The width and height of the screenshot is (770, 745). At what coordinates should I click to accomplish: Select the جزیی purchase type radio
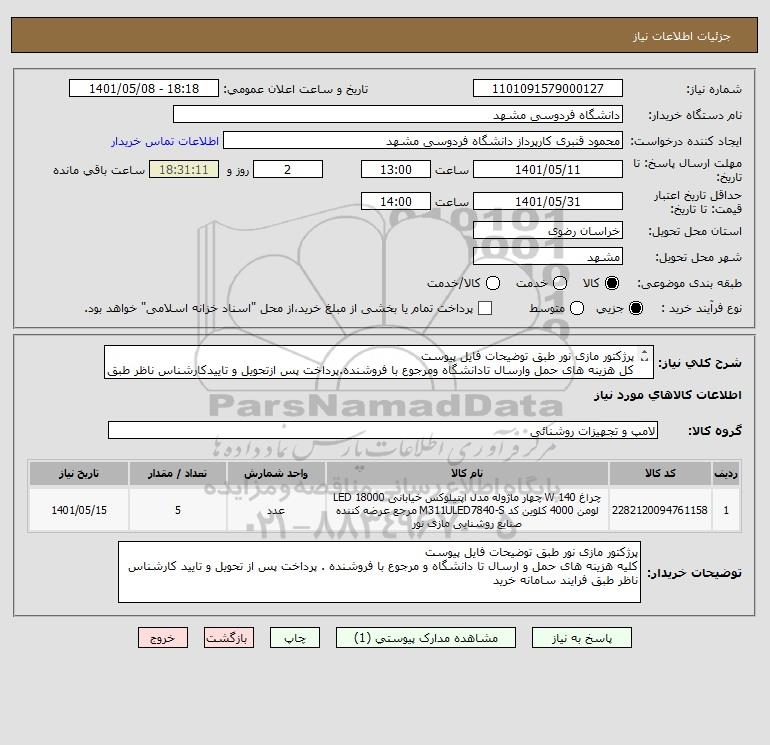click(635, 308)
